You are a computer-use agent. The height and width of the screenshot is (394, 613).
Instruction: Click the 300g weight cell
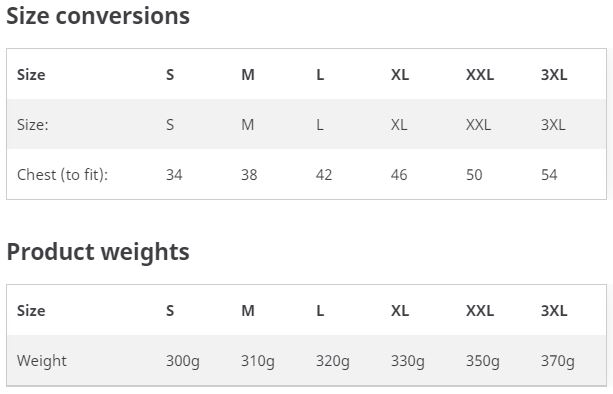pos(183,361)
